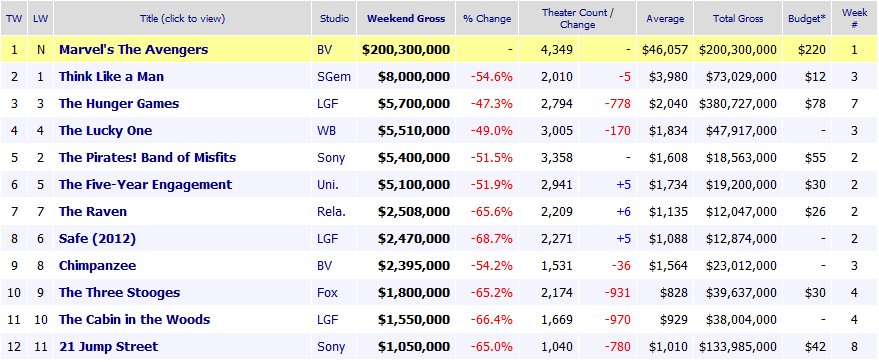The width and height of the screenshot is (879, 362).
Task: Click The Cabin in the Woods link
Action: point(135,319)
